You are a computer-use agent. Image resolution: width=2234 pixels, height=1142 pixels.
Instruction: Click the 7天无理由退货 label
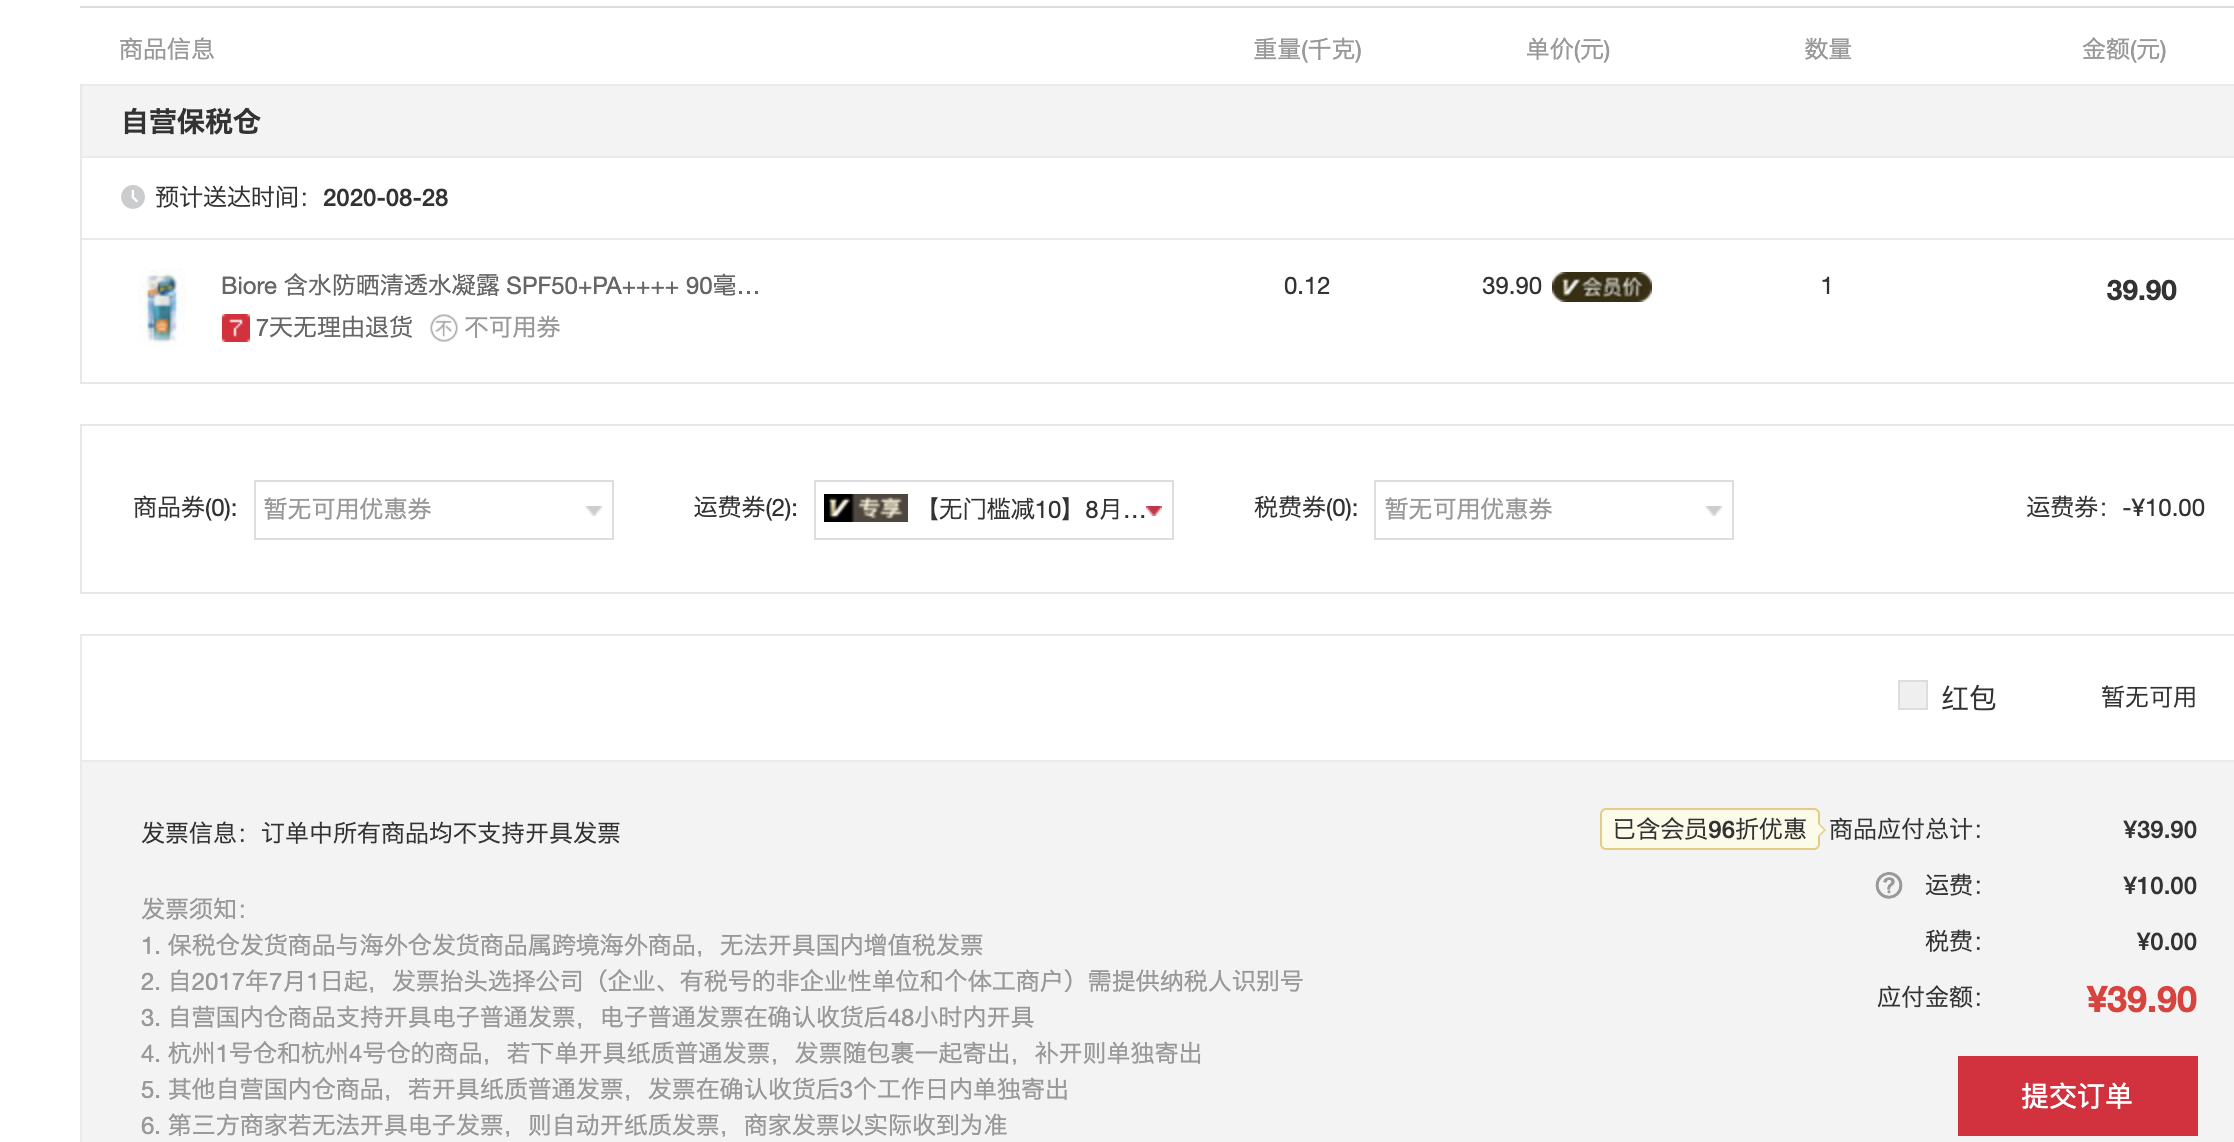click(334, 328)
